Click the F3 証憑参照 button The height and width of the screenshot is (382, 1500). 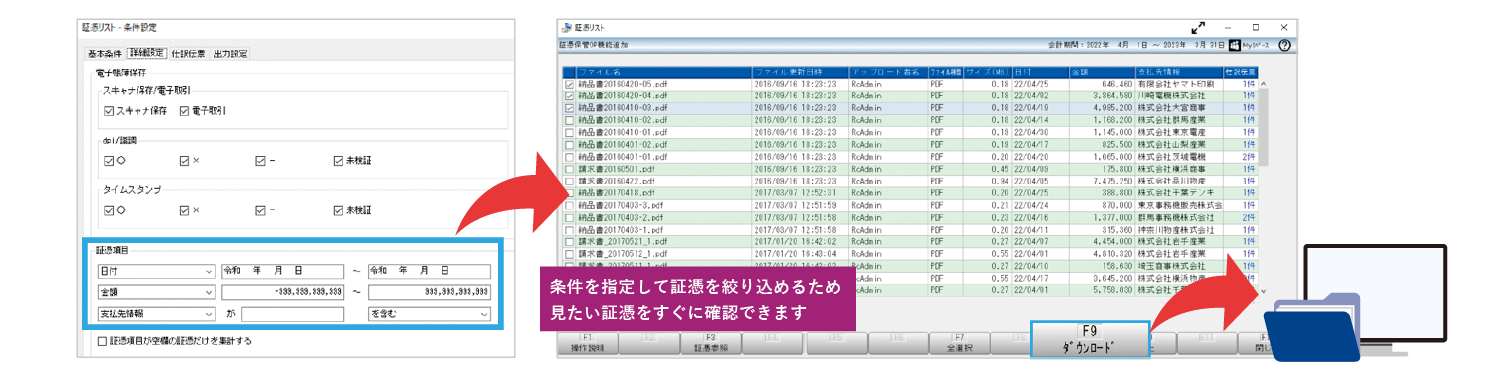click(x=711, y=344)
